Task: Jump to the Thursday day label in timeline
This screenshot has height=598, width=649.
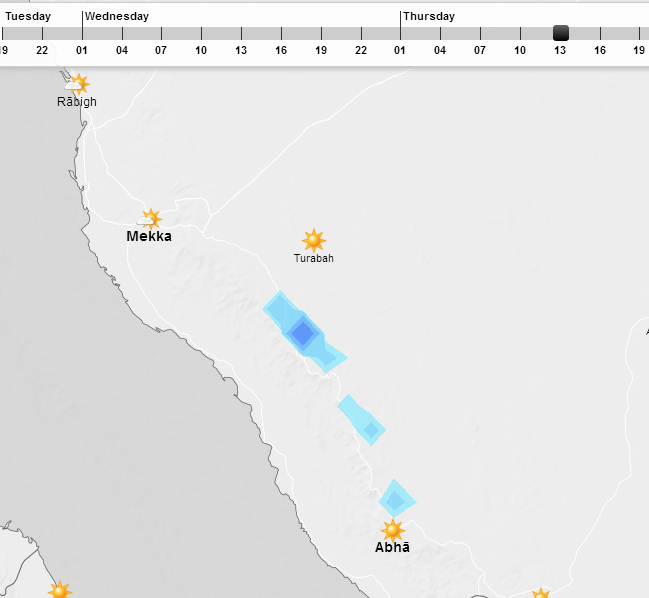Action: 429,17
